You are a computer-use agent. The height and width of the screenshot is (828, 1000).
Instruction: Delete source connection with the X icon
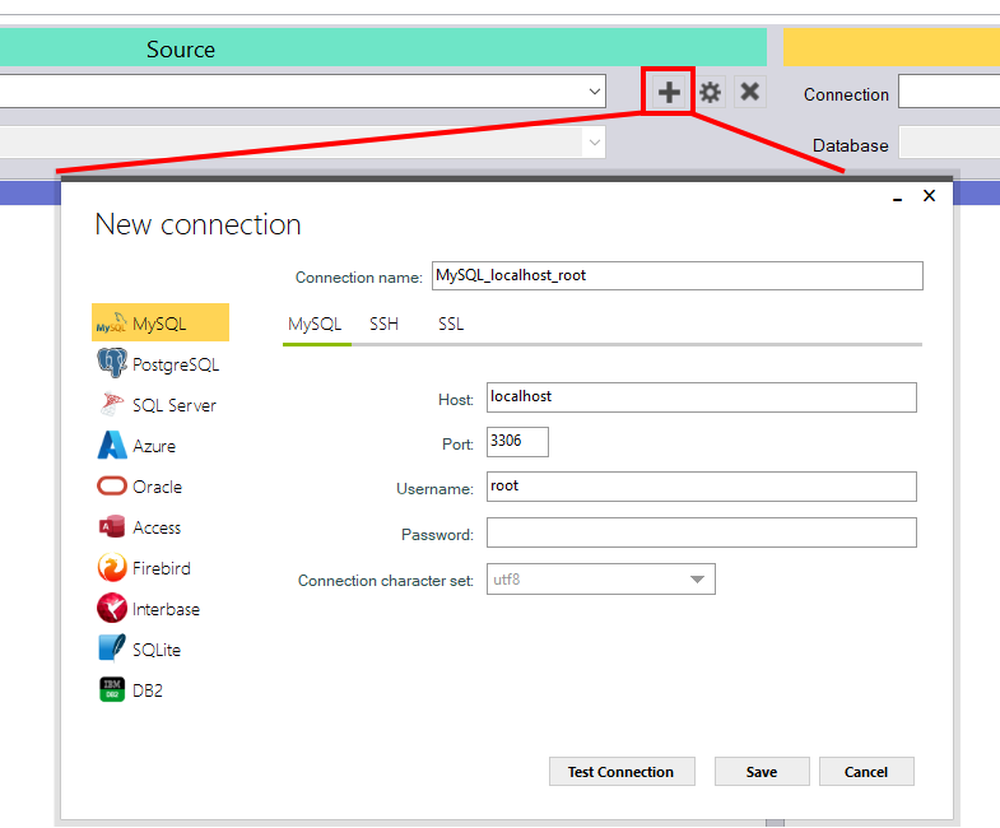pyautogui.click(x=750, y=92)
